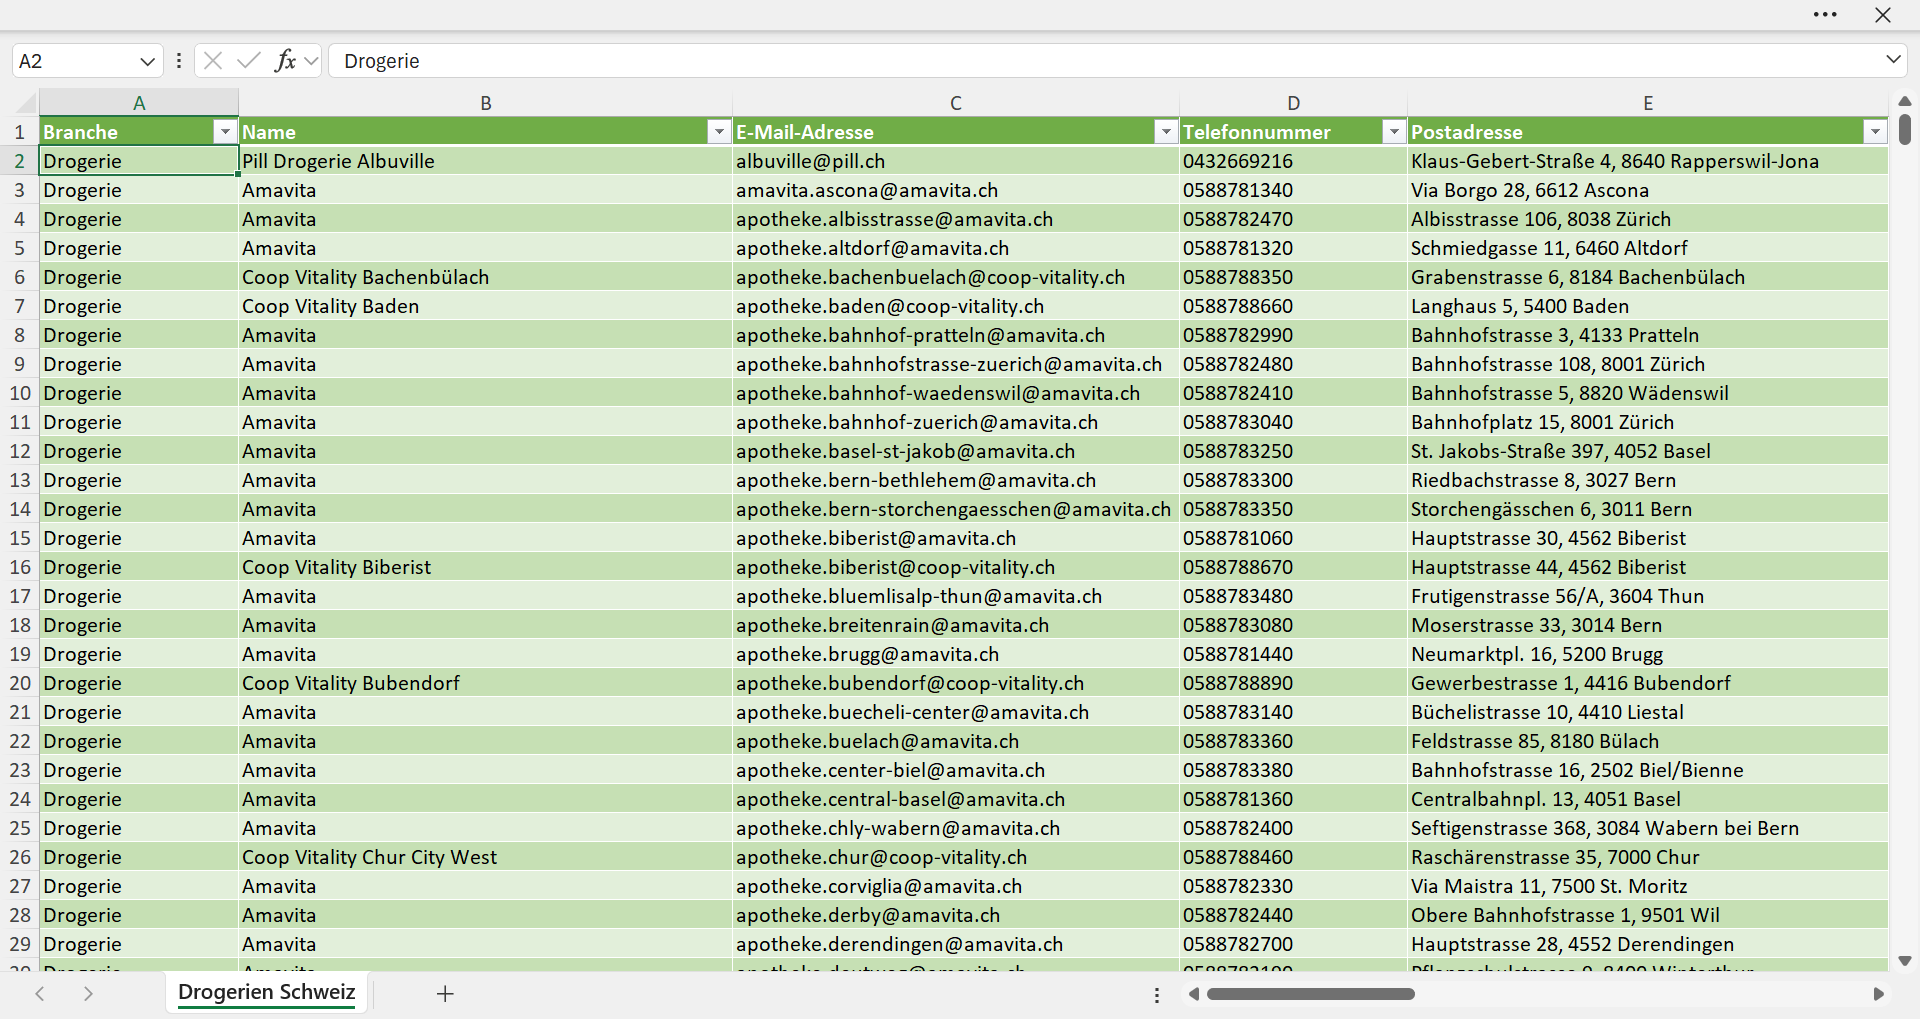Select email apotheke.bern-bethlehem@amavita.ch
Viewport: 1920px width, 1019px height.
956,480
